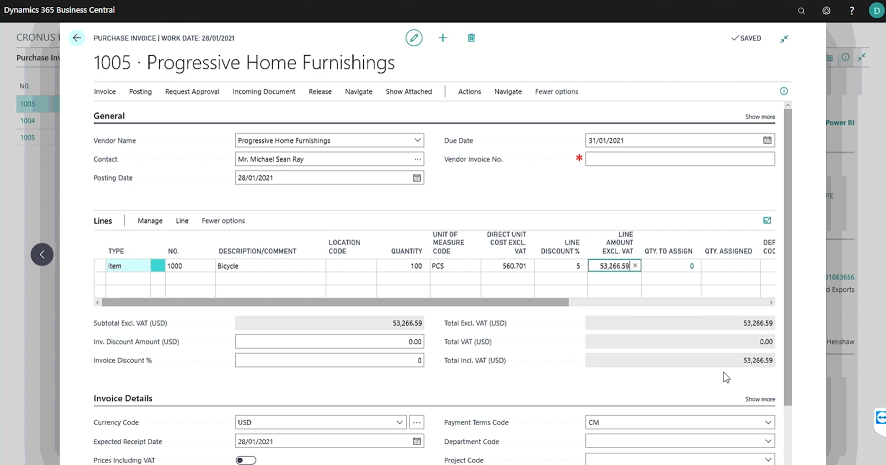The image size is (886, 465).
Task: Click the Quantity cell showing 100
Action: [403, 266]
